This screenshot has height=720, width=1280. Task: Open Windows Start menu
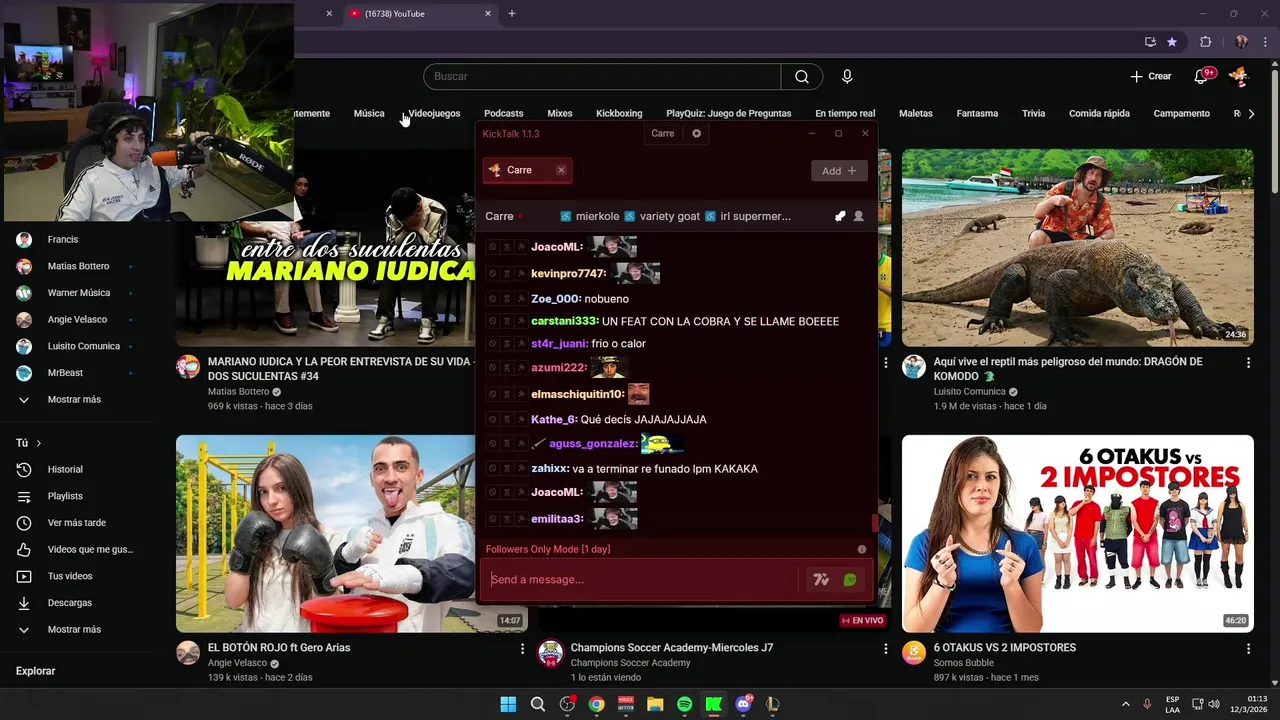pyautogui.click(x=508, y=704)
